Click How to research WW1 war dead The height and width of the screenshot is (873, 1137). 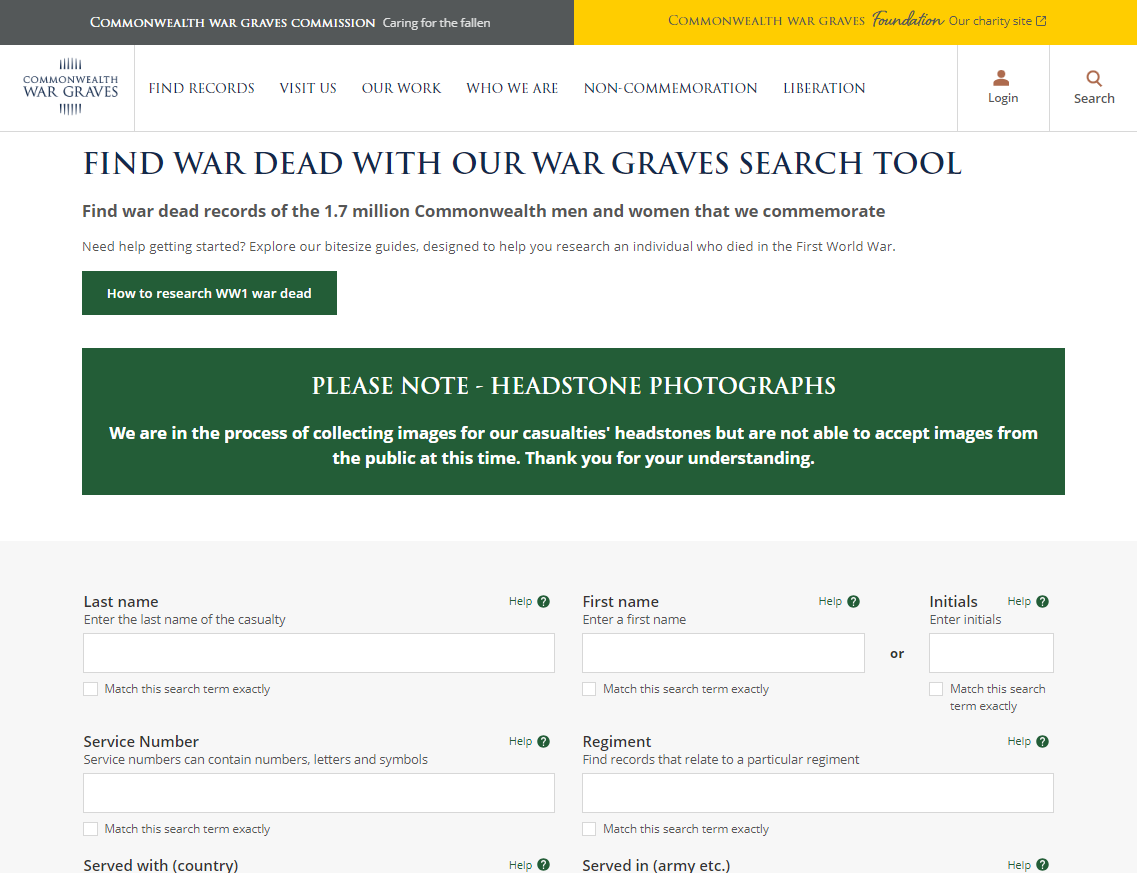[x=209, y=293]
